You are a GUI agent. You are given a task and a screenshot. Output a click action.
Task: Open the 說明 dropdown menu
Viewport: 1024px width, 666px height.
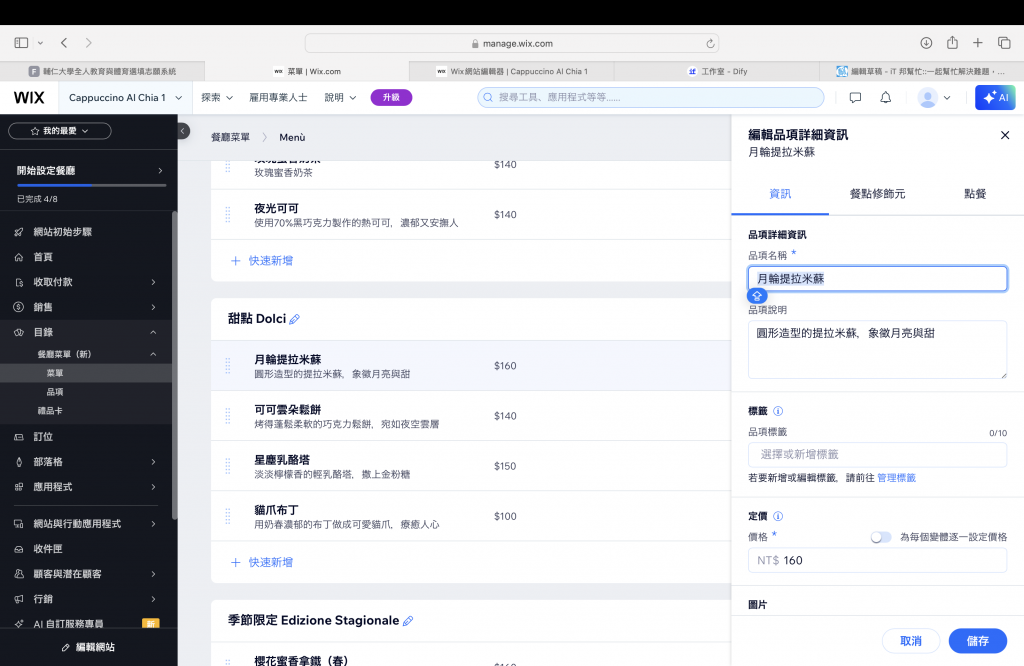[340, 97]
